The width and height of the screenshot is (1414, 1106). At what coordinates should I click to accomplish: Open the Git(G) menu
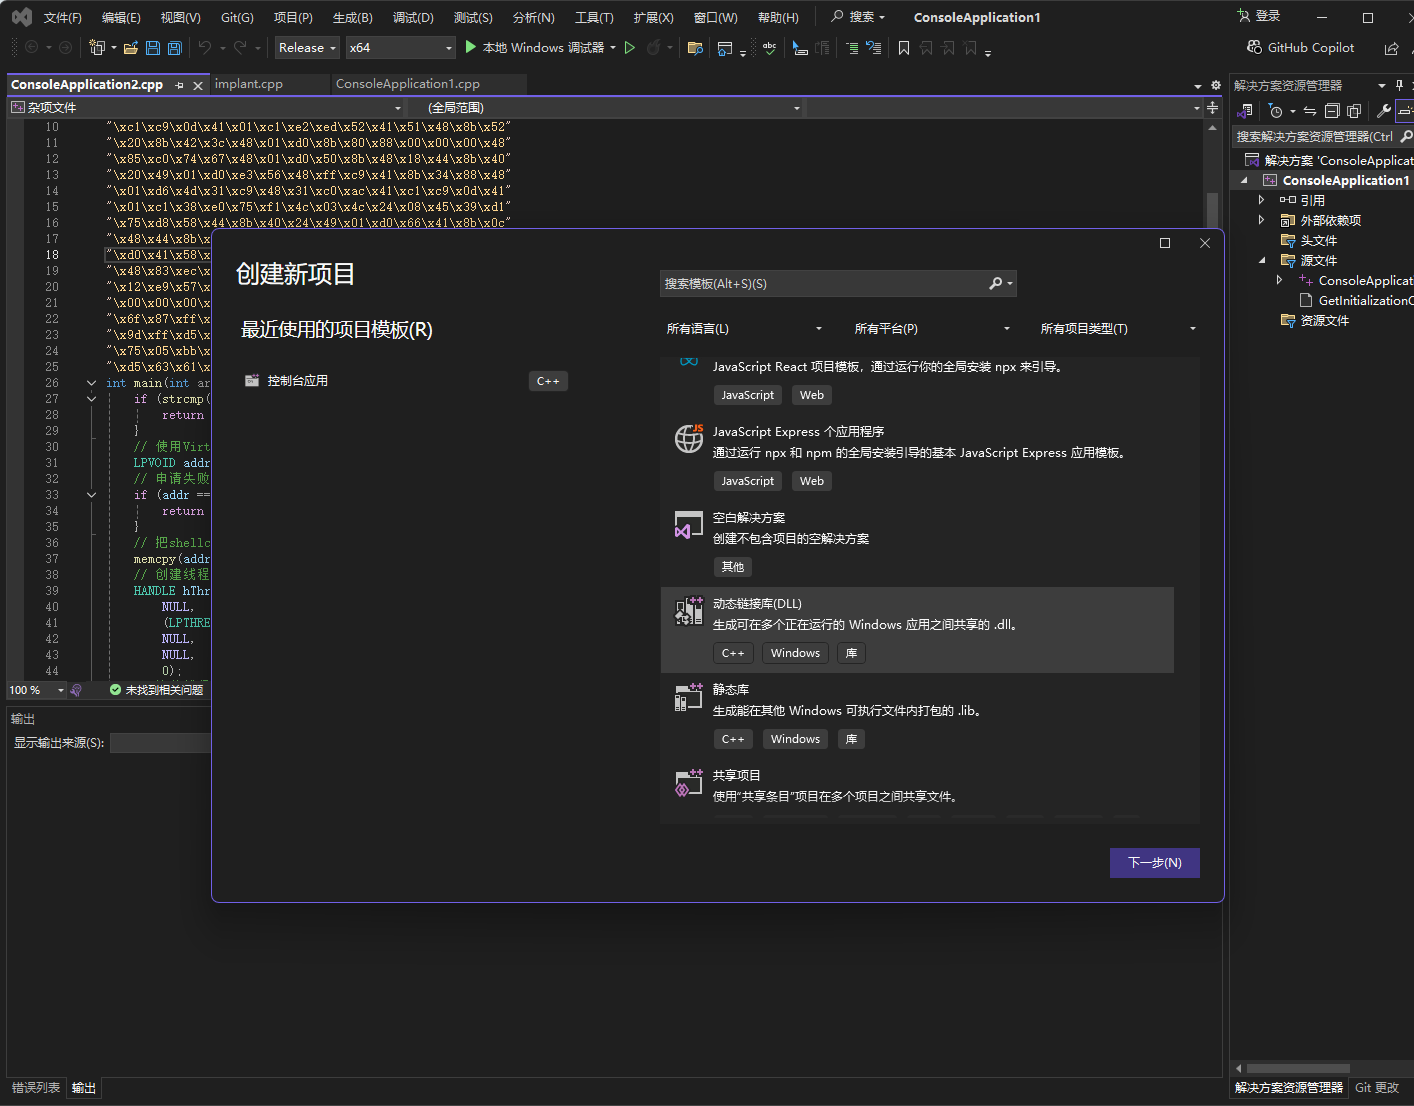(x=237, y=18)
